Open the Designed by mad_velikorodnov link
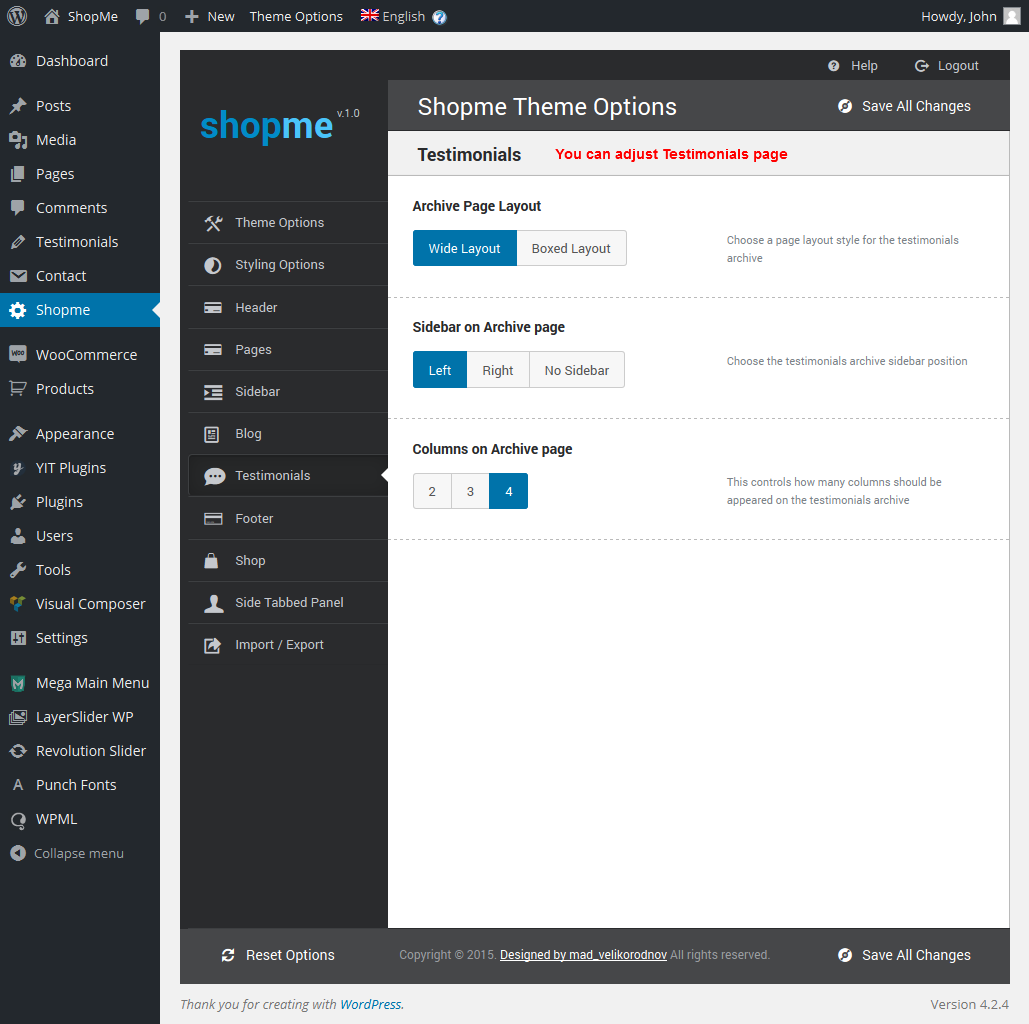 [x=583, y=955]
